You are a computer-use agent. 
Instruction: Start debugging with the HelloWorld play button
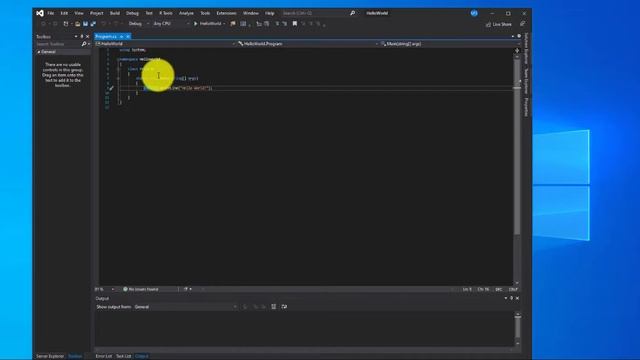pos(209,24)
